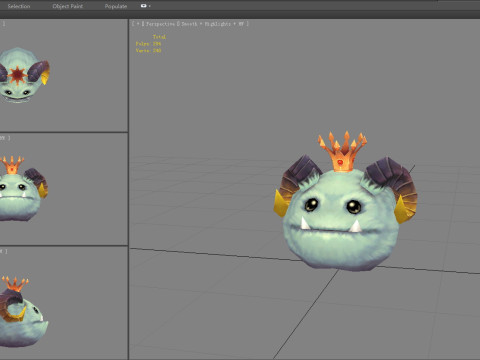Screen dimensions: 480x360
Task: Click the ribbon display toggle icon
Action: click(x=143, y=6)
